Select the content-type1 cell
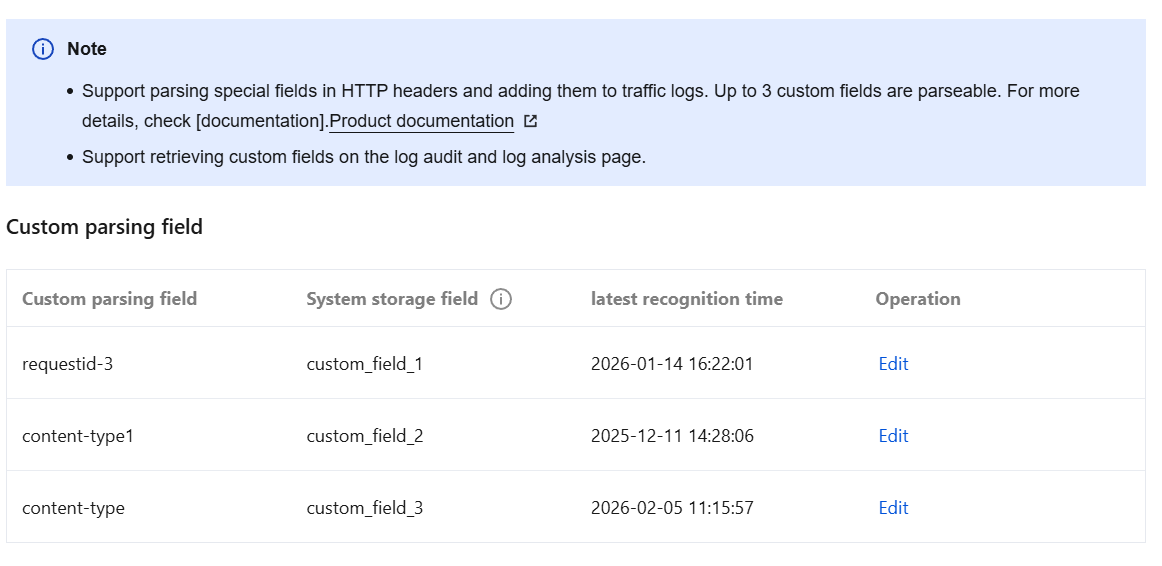 point(77,436)
